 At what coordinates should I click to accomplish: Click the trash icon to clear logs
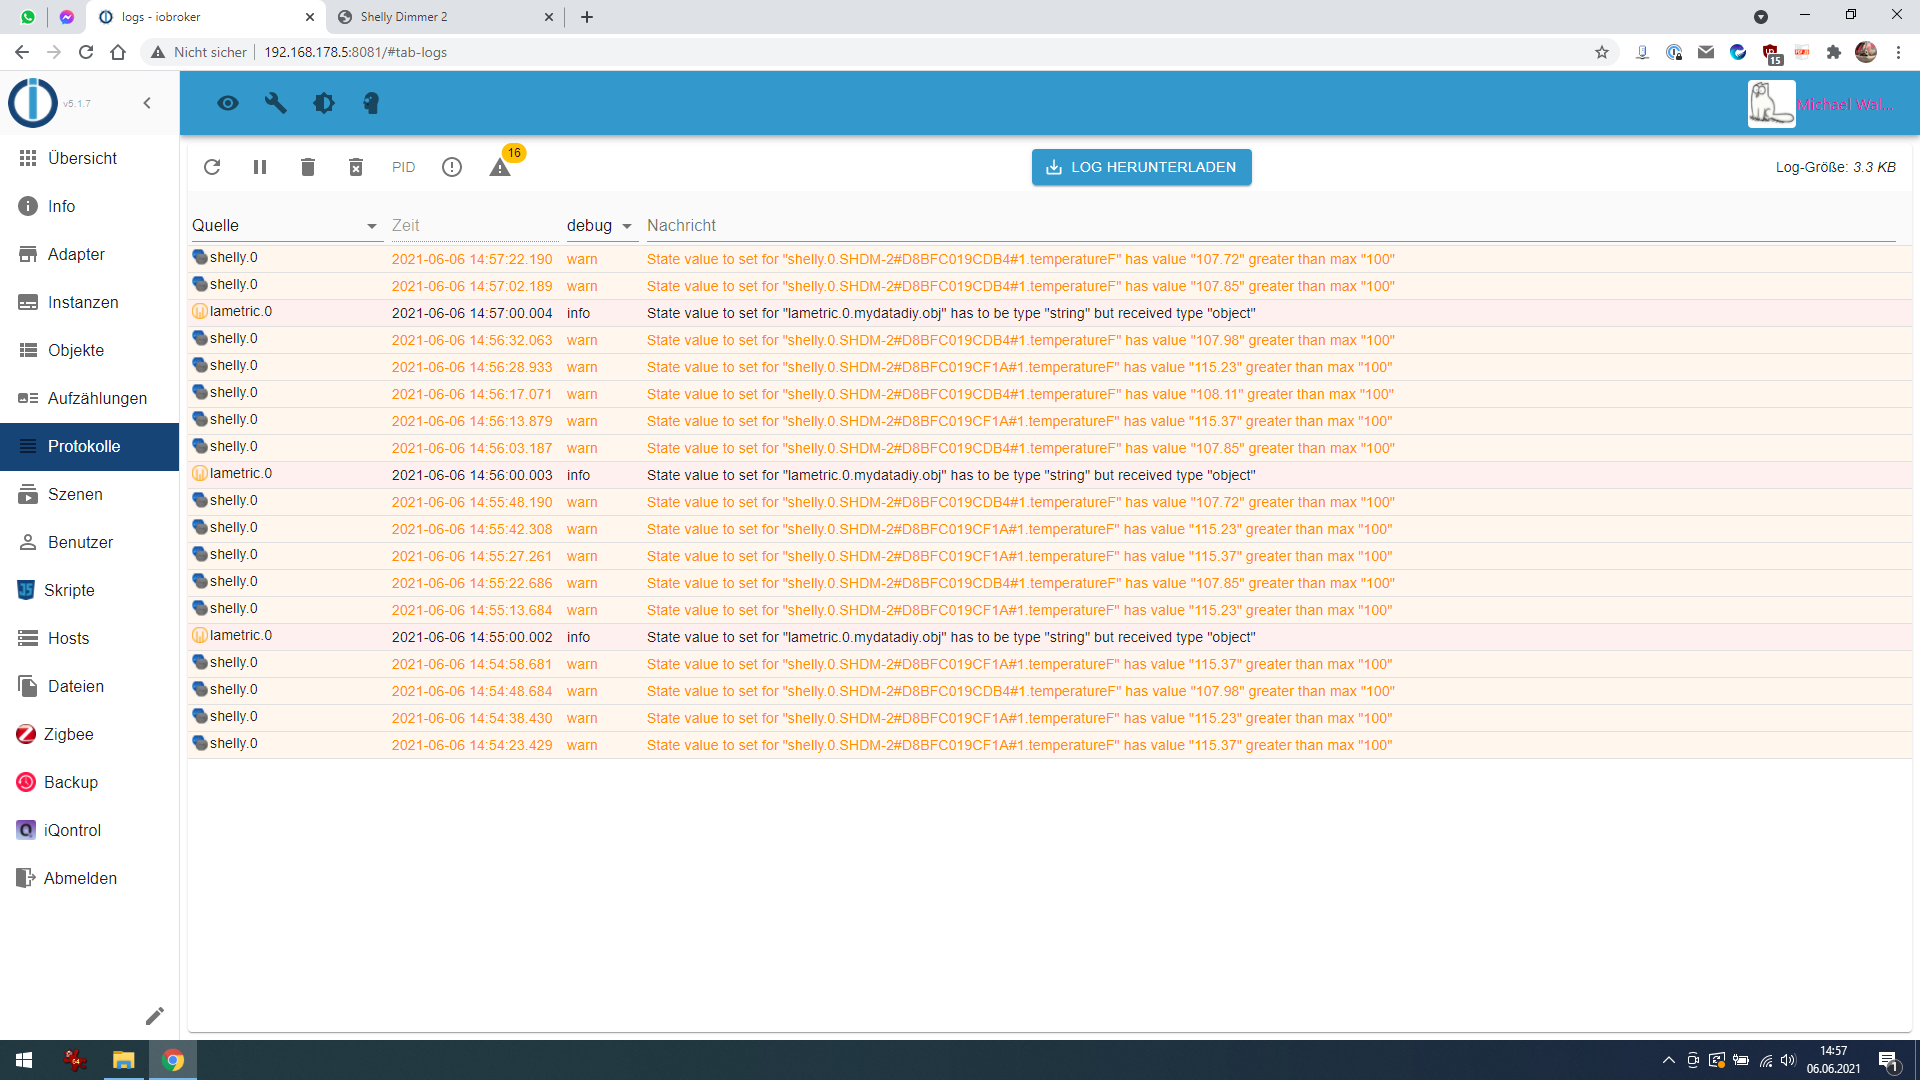coord(308,167)
